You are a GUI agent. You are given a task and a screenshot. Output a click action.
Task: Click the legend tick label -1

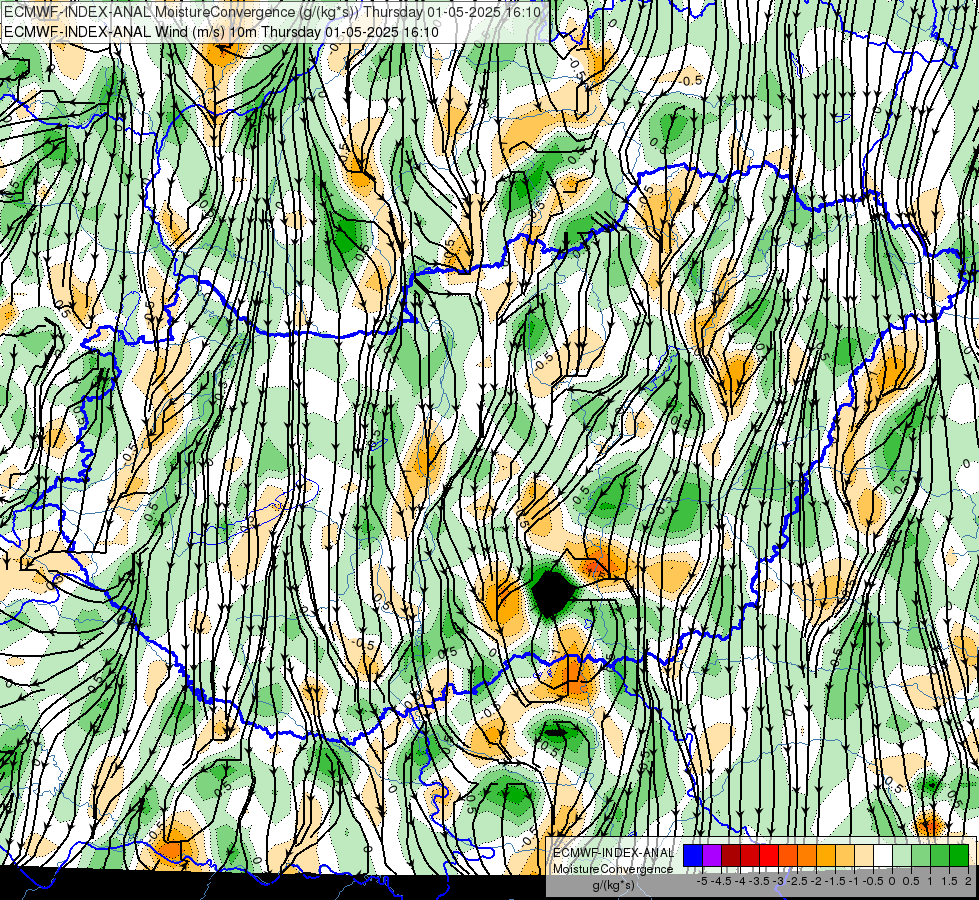coord(854,881)
